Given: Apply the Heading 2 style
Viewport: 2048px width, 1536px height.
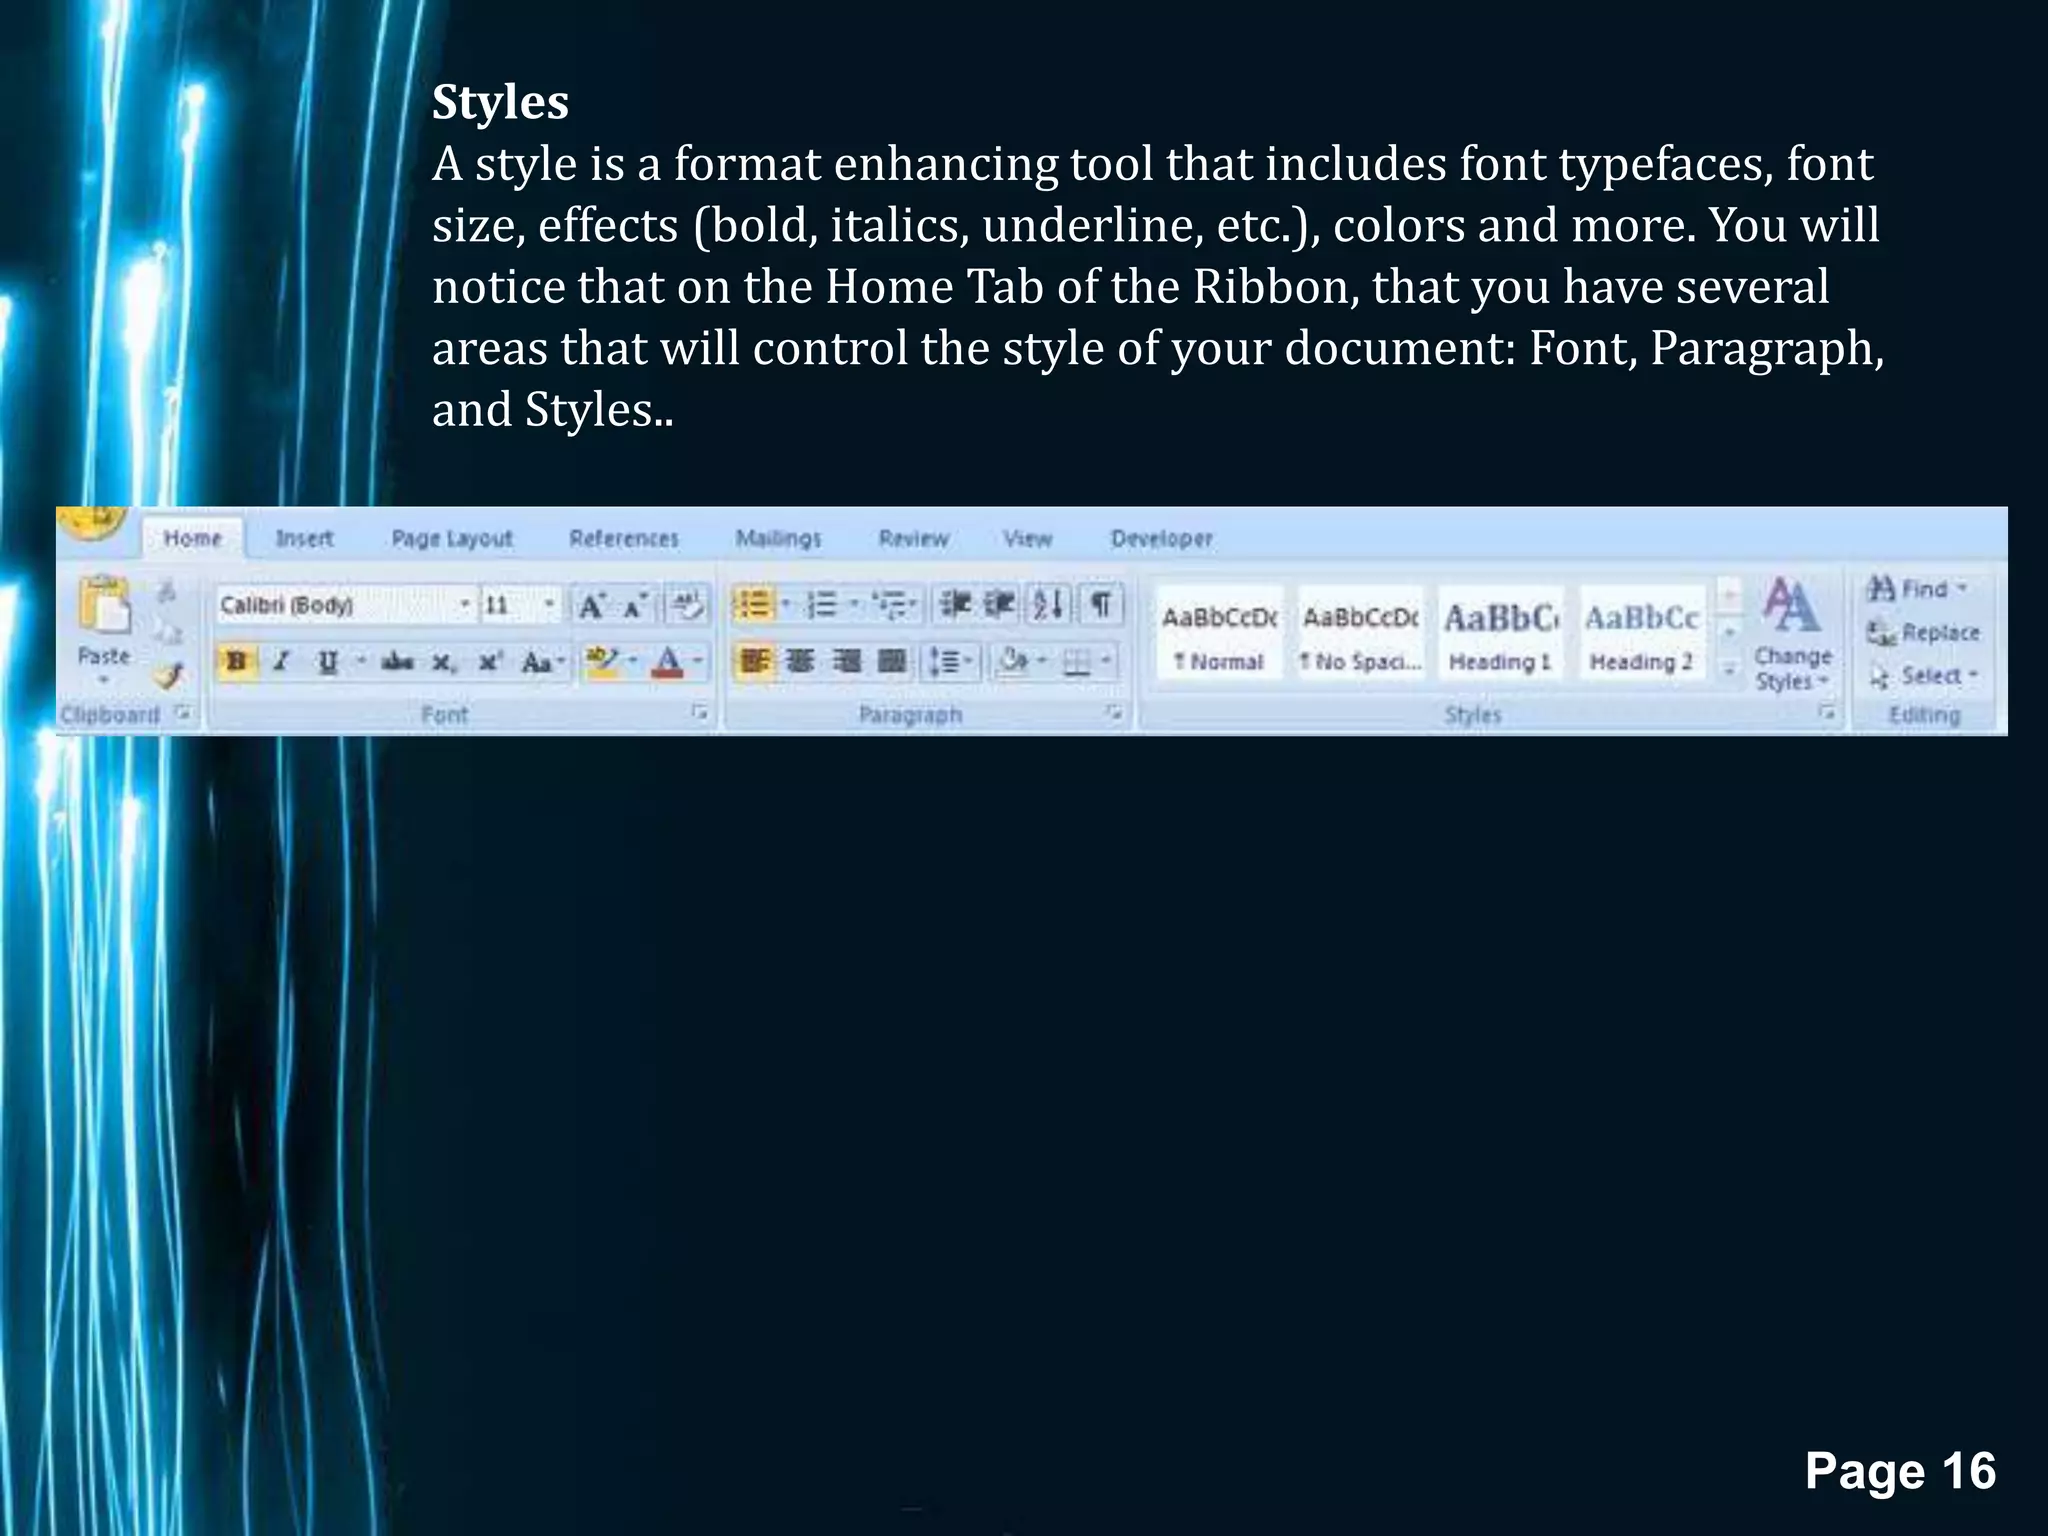Looking at the screenshot, I should [1642, 634].
